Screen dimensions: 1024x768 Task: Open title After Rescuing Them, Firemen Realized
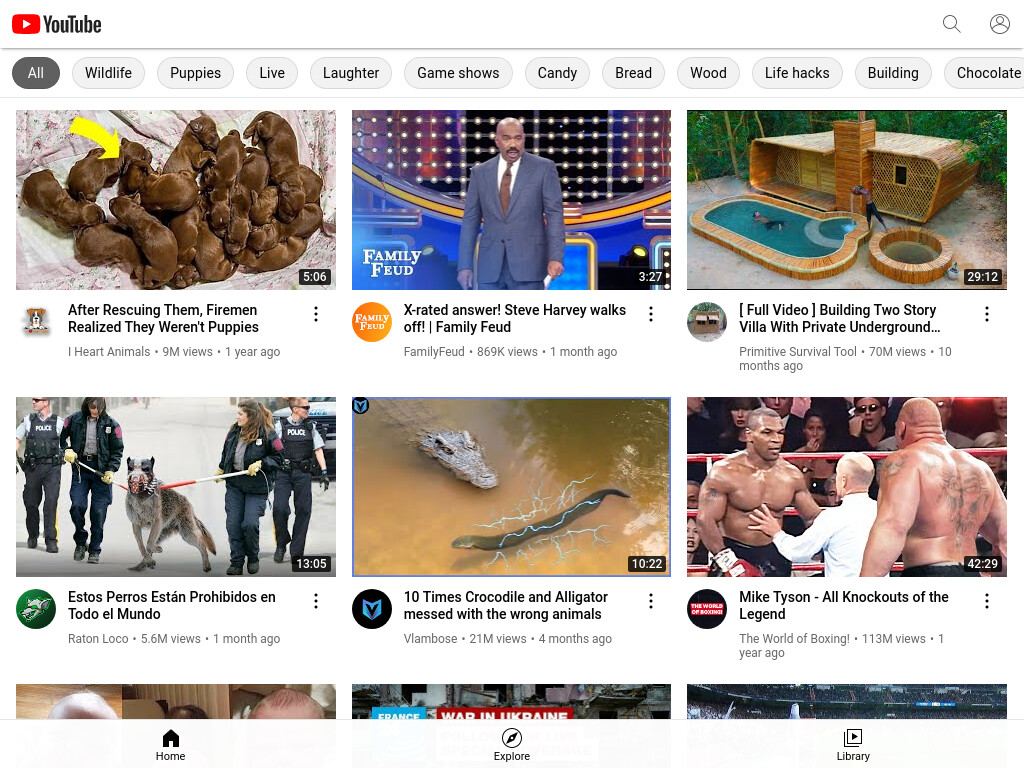click(163, 318)
